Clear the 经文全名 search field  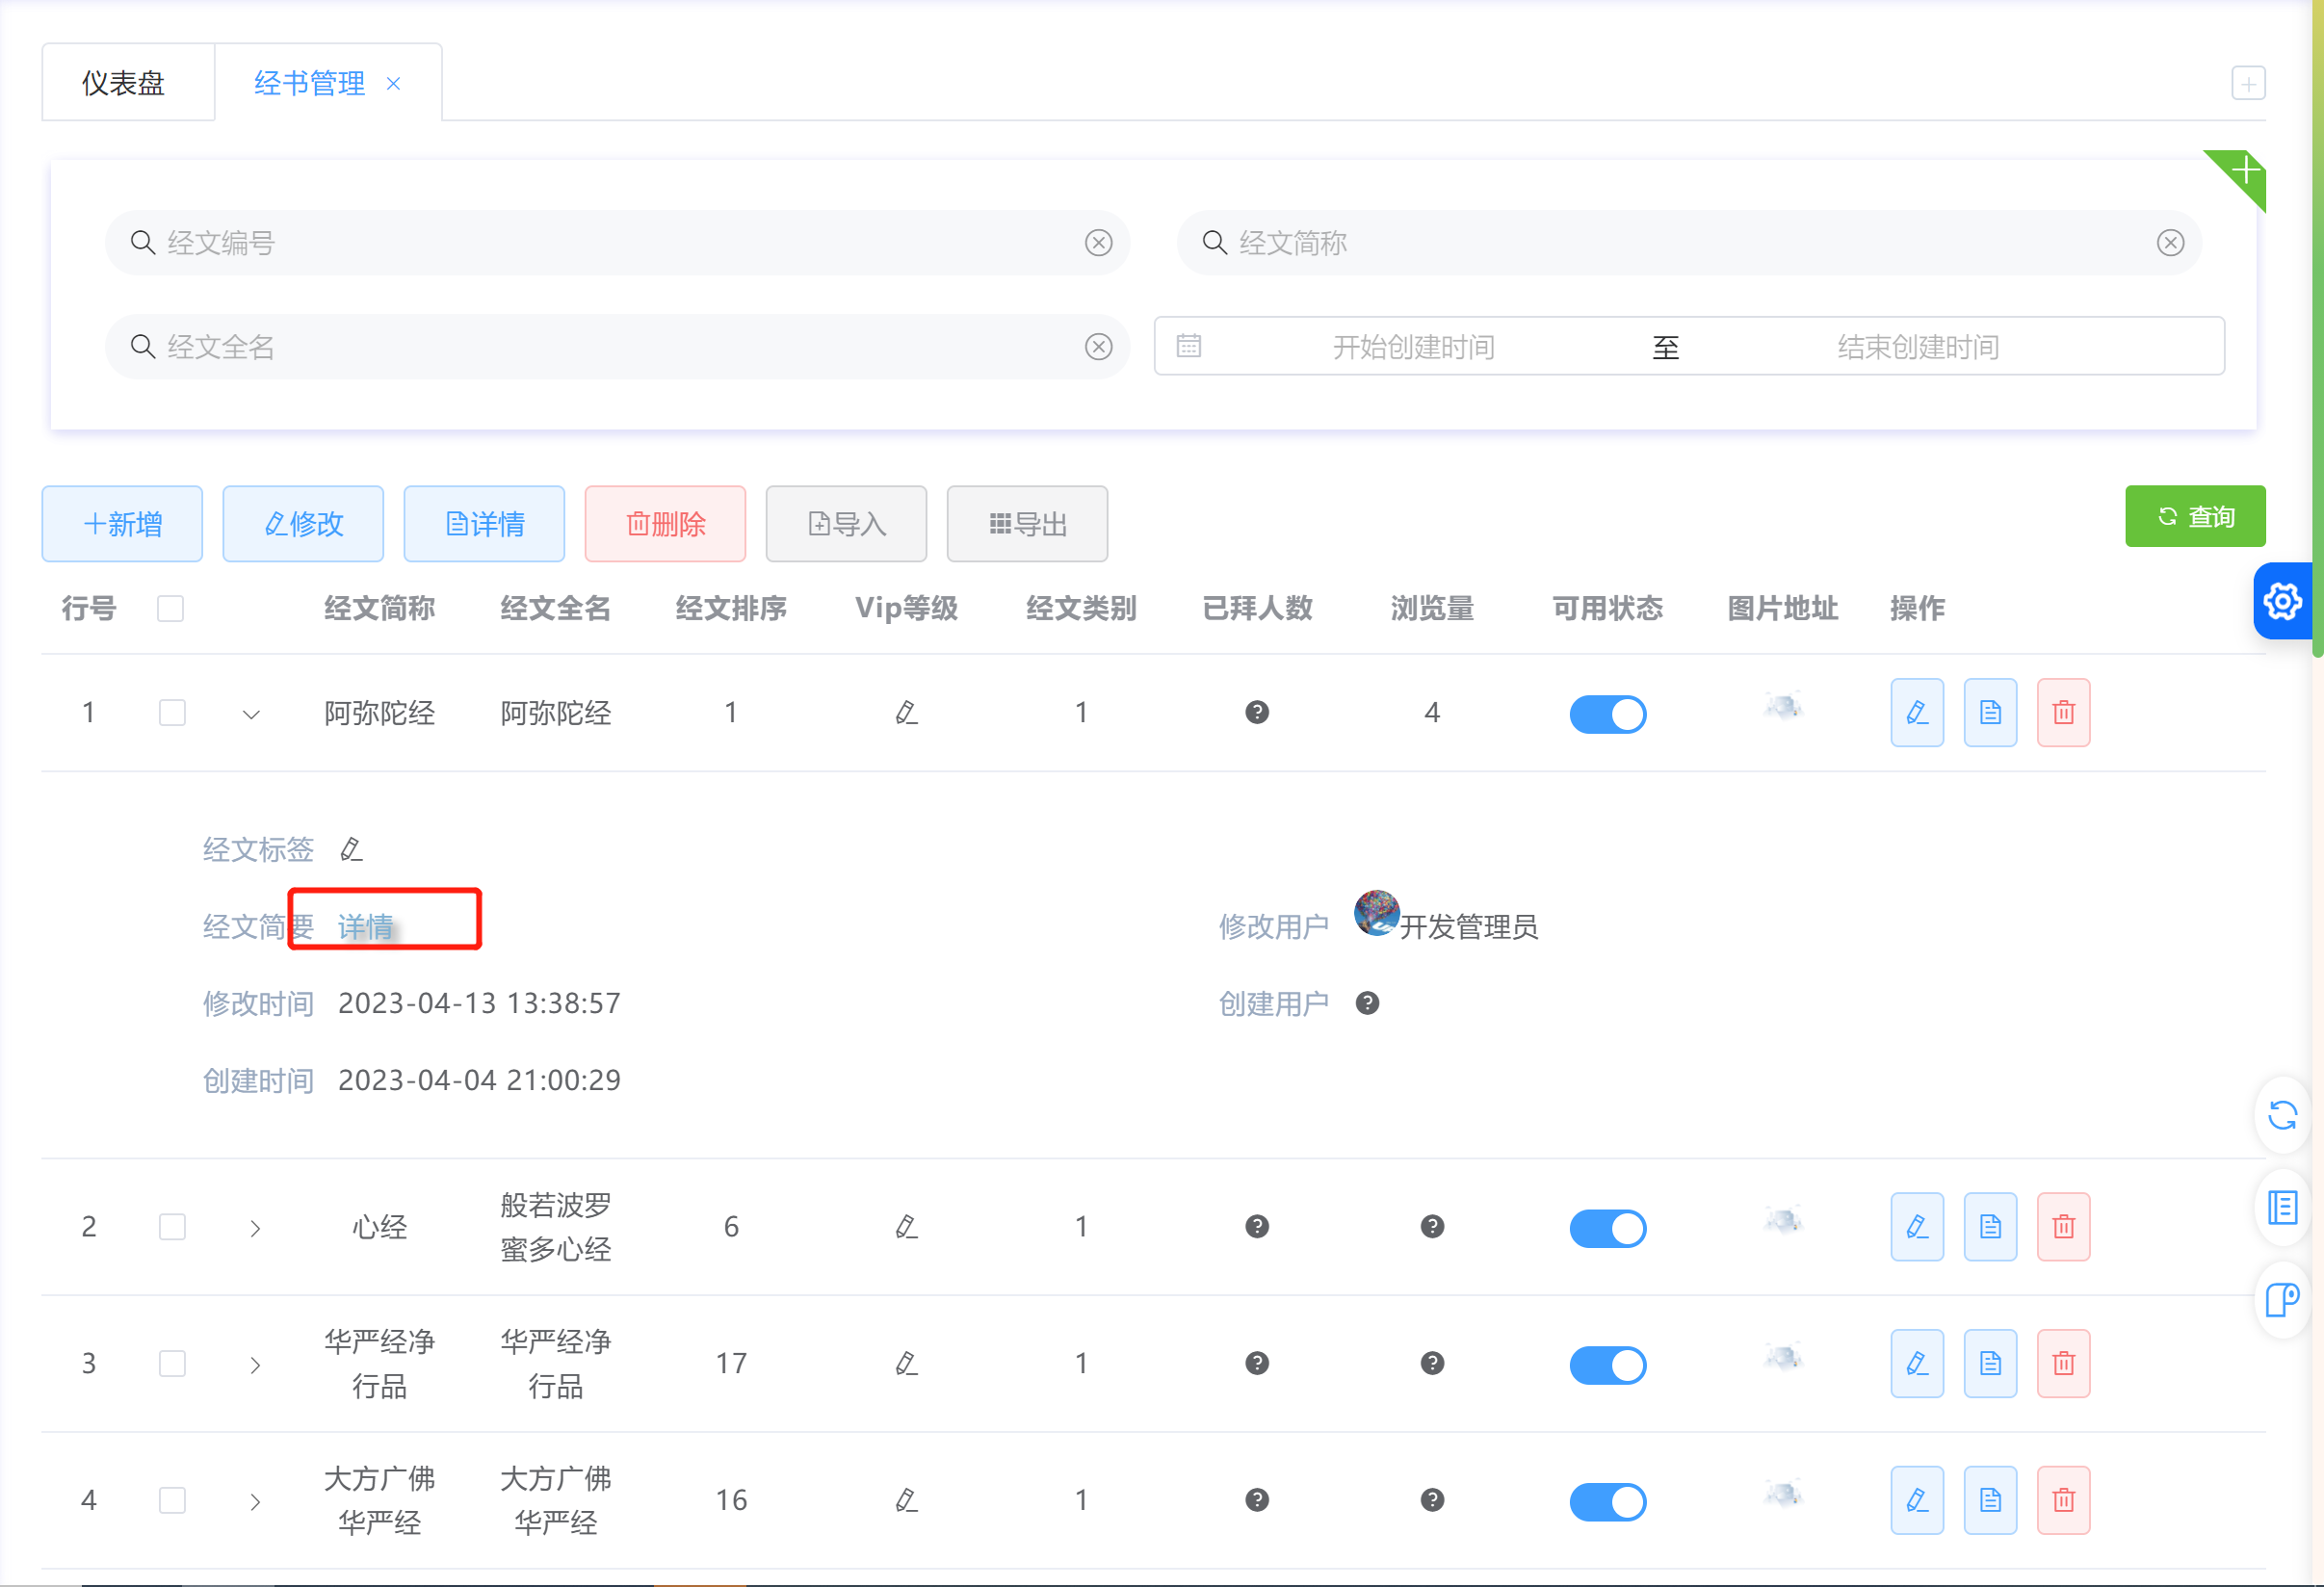click(x=1098, y=347)
